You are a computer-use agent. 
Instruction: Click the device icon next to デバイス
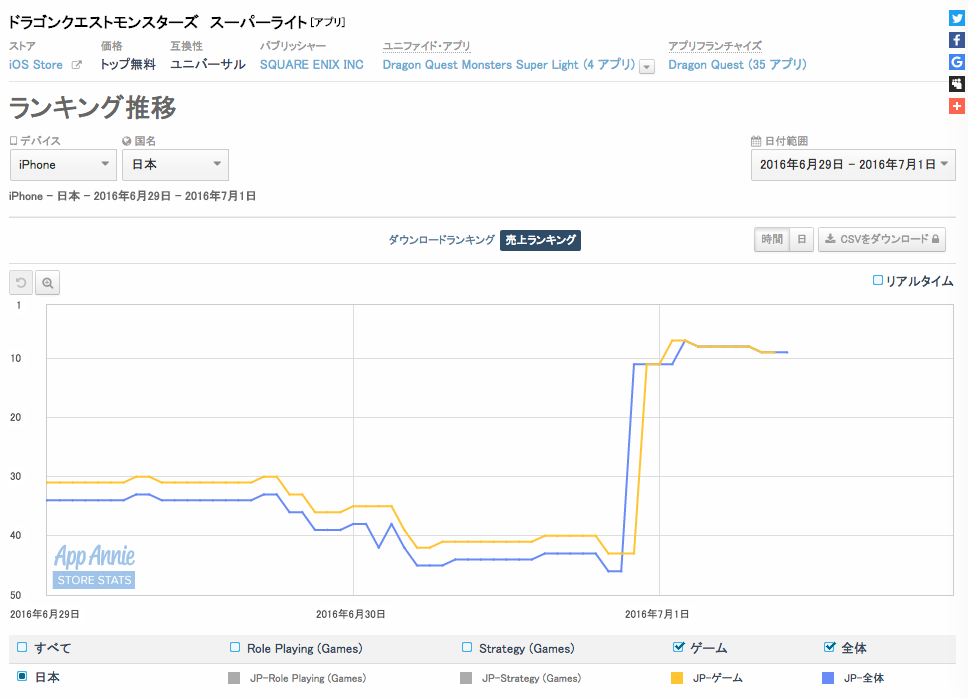tap(13, 141)
